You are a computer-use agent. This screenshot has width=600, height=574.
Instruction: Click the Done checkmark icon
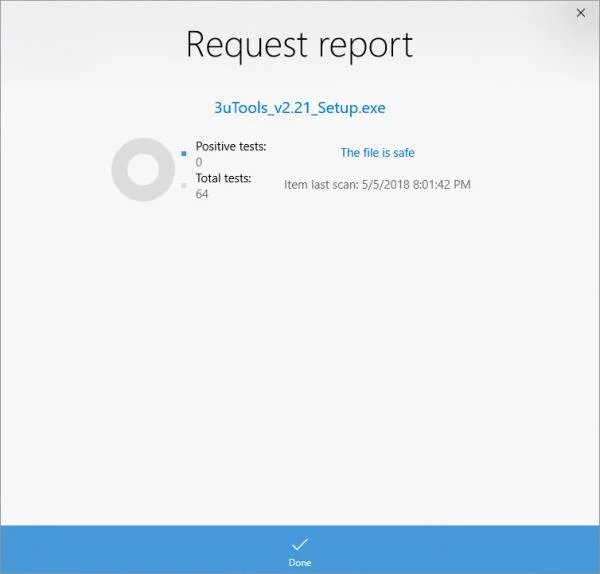point(300,544)
